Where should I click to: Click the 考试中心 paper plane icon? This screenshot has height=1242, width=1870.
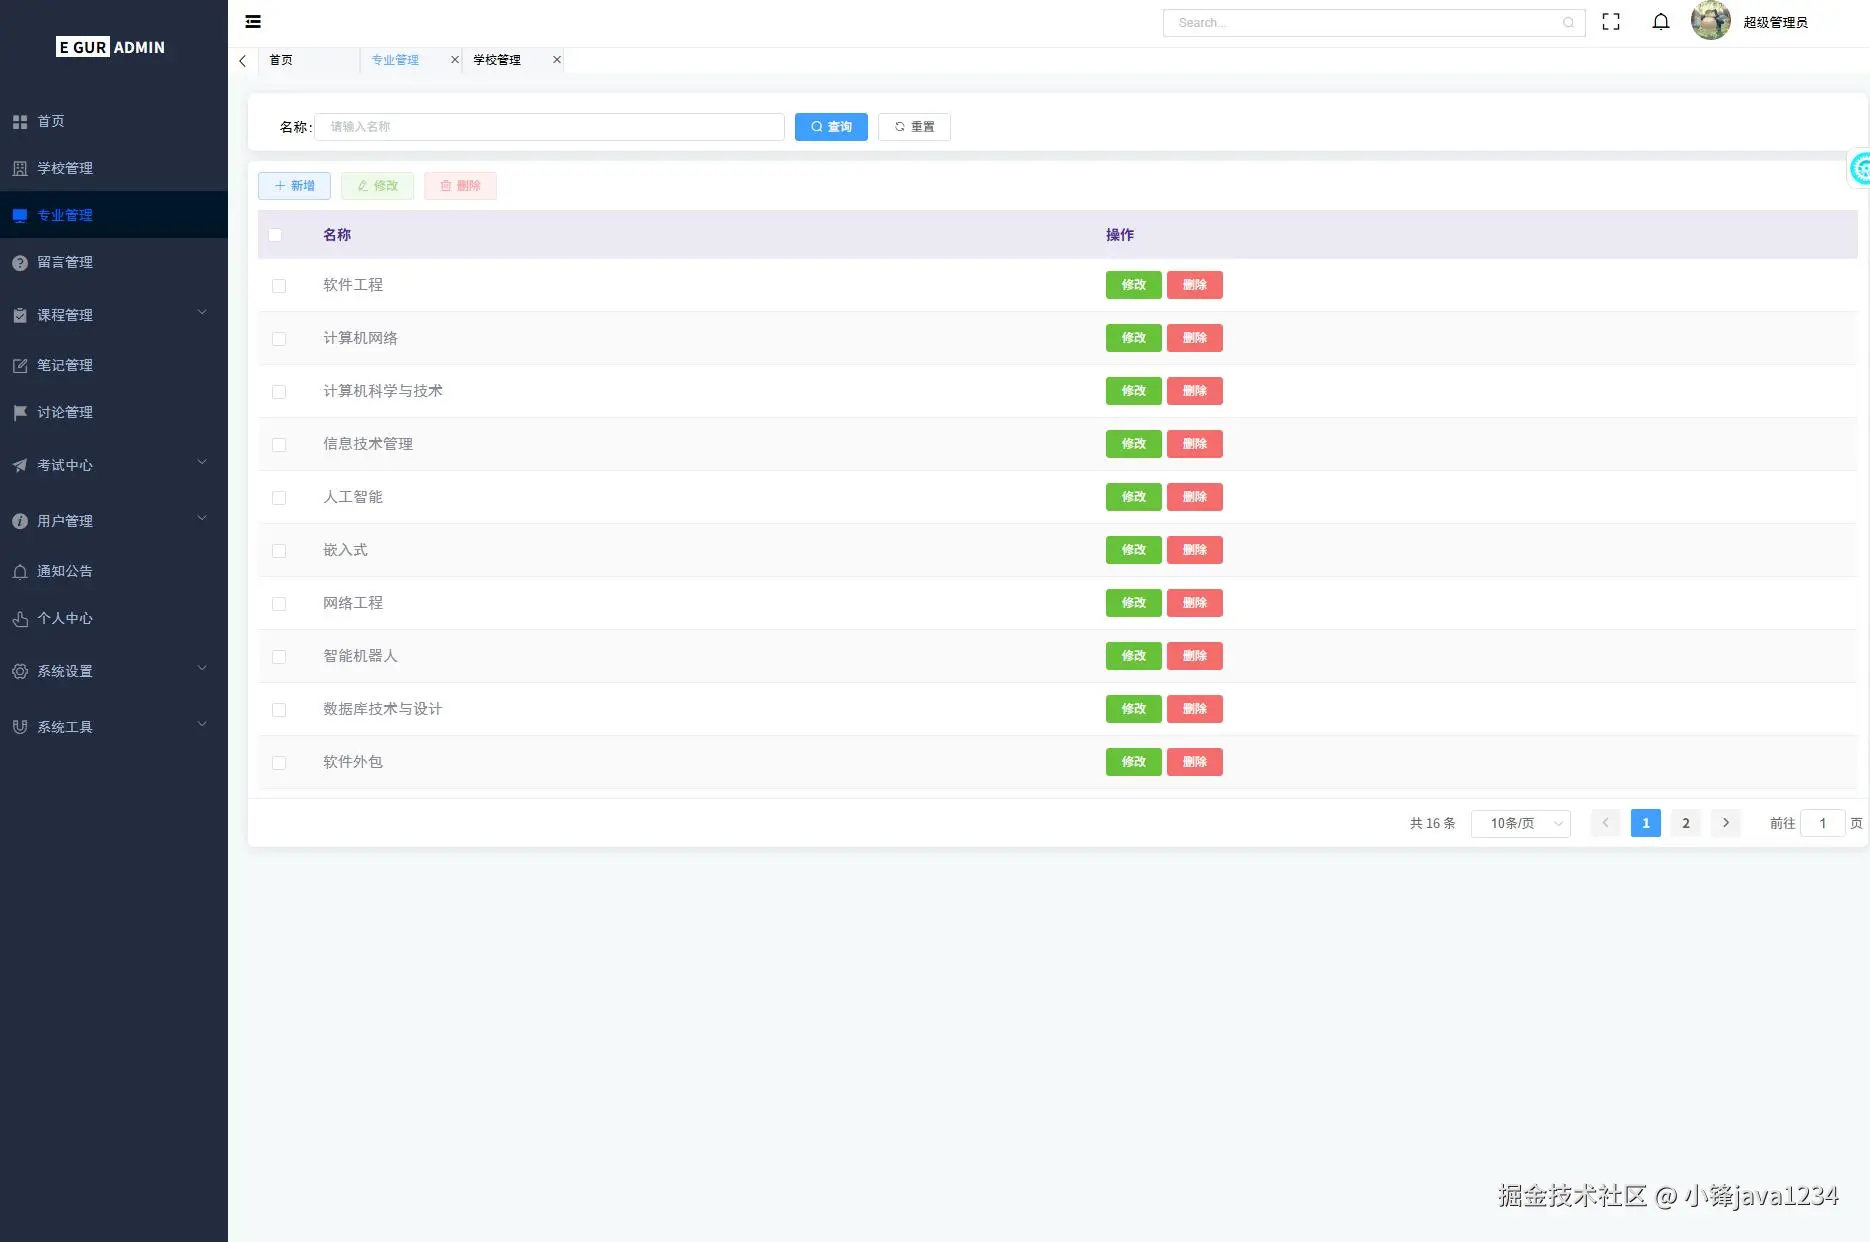(x=20, y=466)
